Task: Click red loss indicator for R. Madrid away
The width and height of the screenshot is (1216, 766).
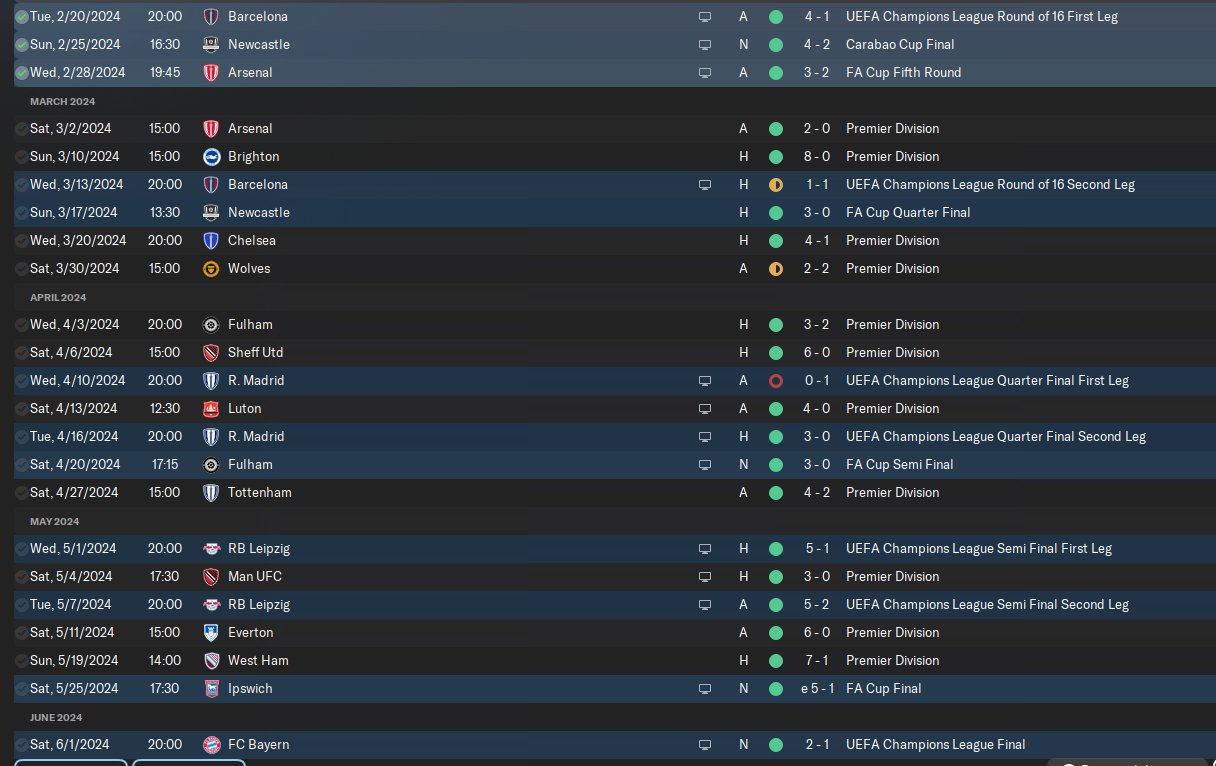Action: [x=775, y=380]
